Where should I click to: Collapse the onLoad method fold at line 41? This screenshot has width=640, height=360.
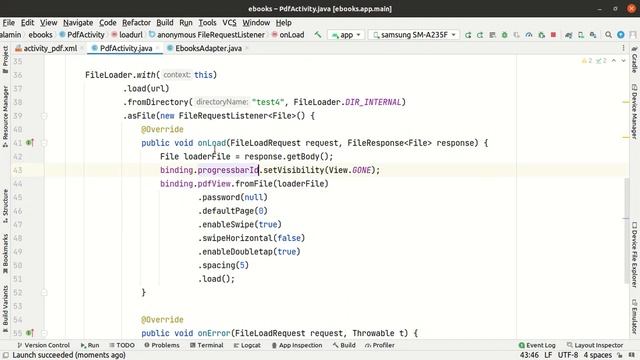click(x=44, y=143)
